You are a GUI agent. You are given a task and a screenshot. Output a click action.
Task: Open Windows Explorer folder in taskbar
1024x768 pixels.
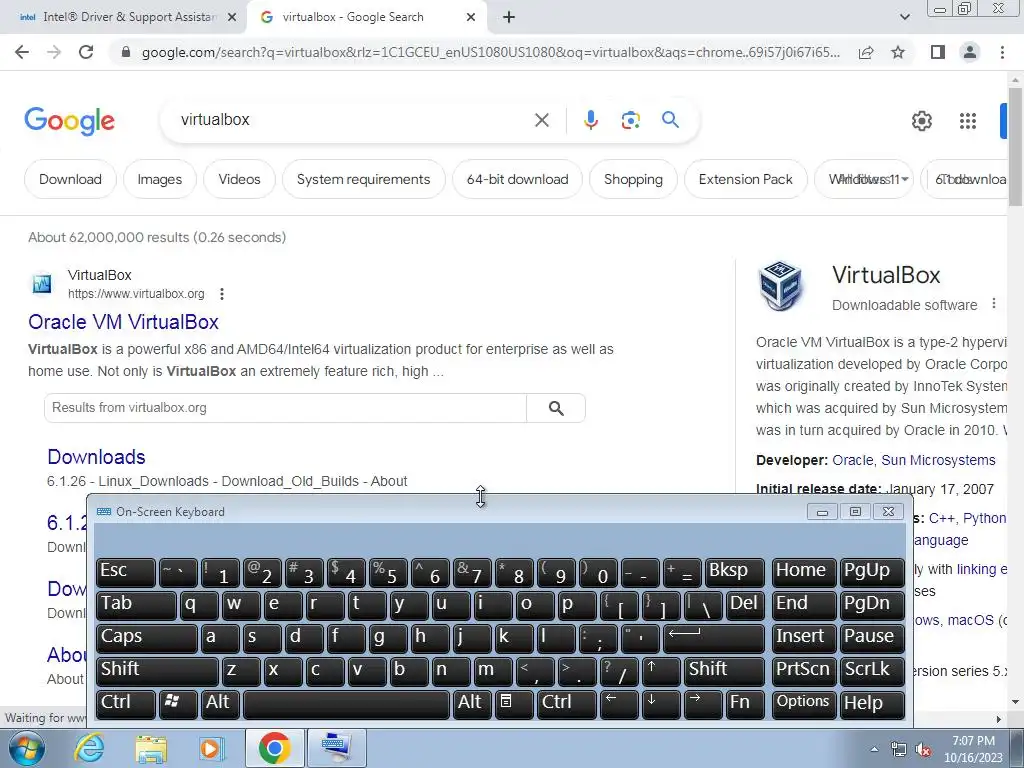pyautogui.click(x=151, y=748)
